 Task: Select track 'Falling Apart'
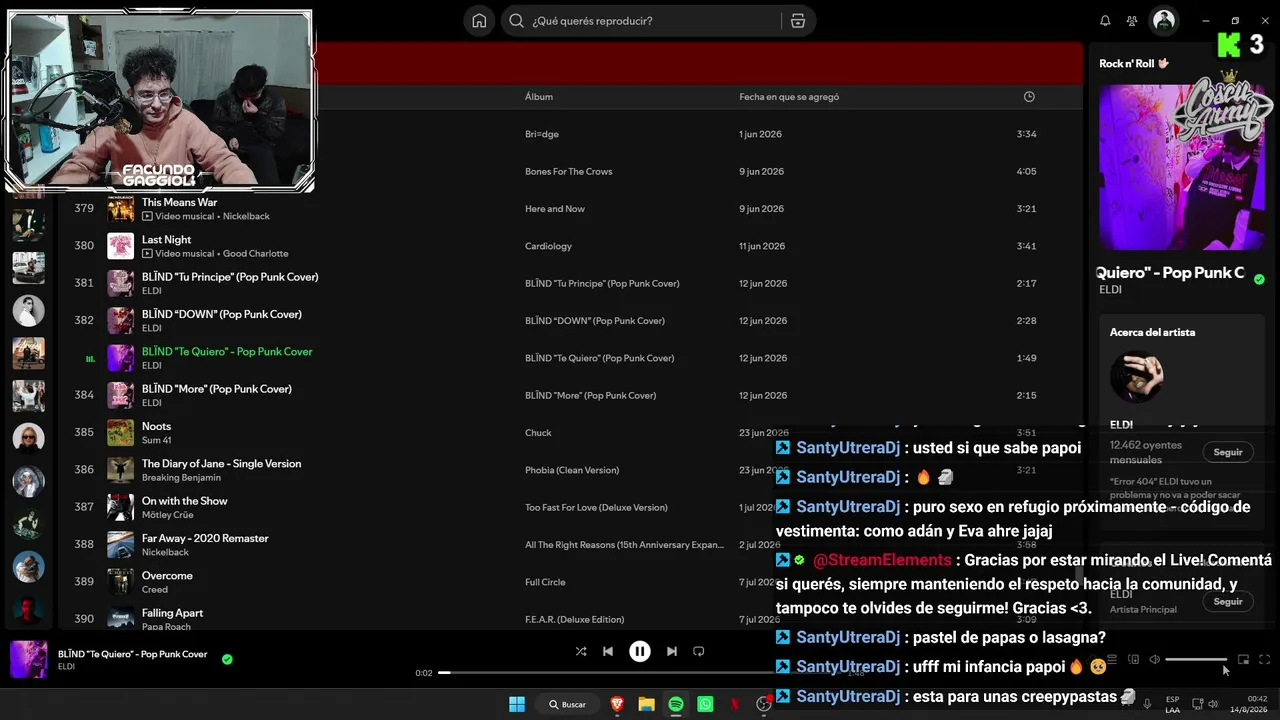pyautogui.click(x=172, y=613)
